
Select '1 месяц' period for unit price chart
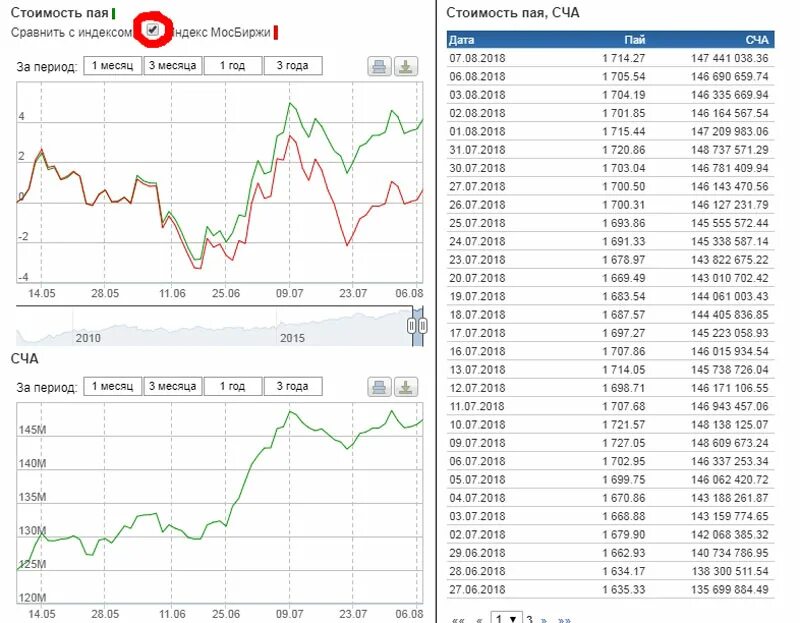pos(112,66)
